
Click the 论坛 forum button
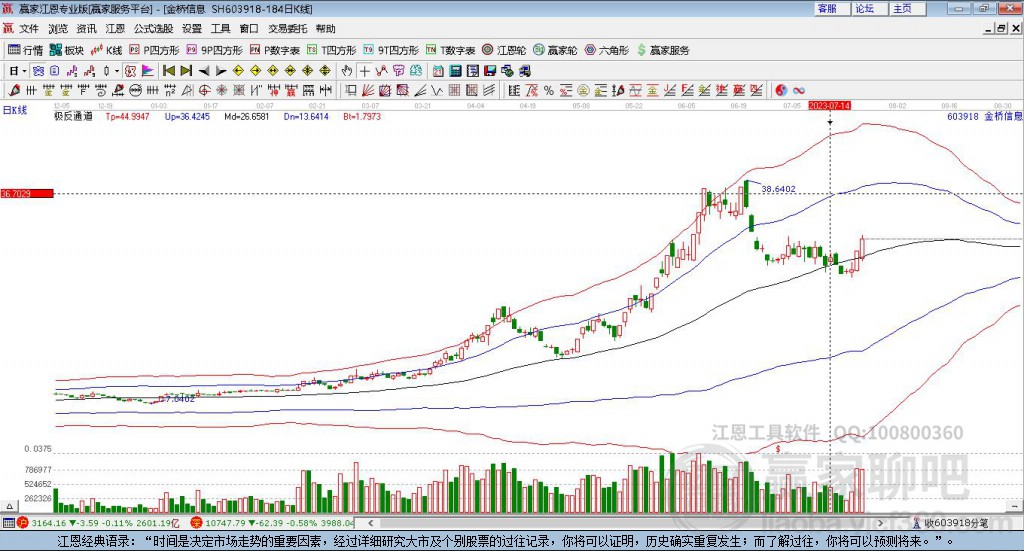[865, 8]
